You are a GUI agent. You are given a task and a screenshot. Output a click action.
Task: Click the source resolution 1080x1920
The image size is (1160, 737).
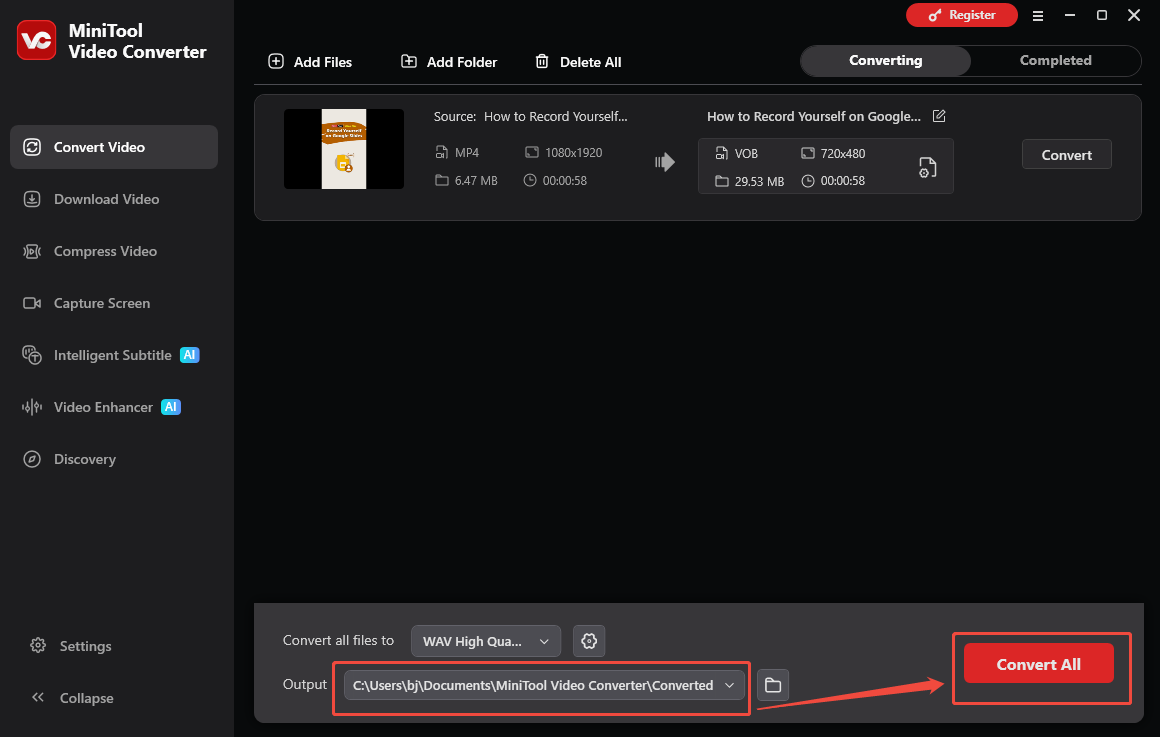(x=573, y=152)
